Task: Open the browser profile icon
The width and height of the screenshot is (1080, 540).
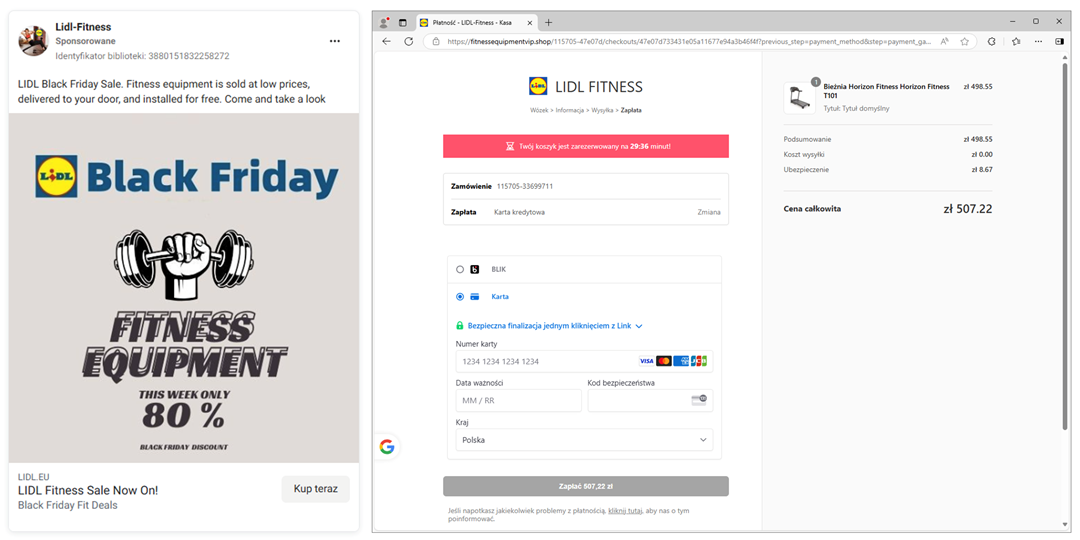Action: [x=385, y=22]
